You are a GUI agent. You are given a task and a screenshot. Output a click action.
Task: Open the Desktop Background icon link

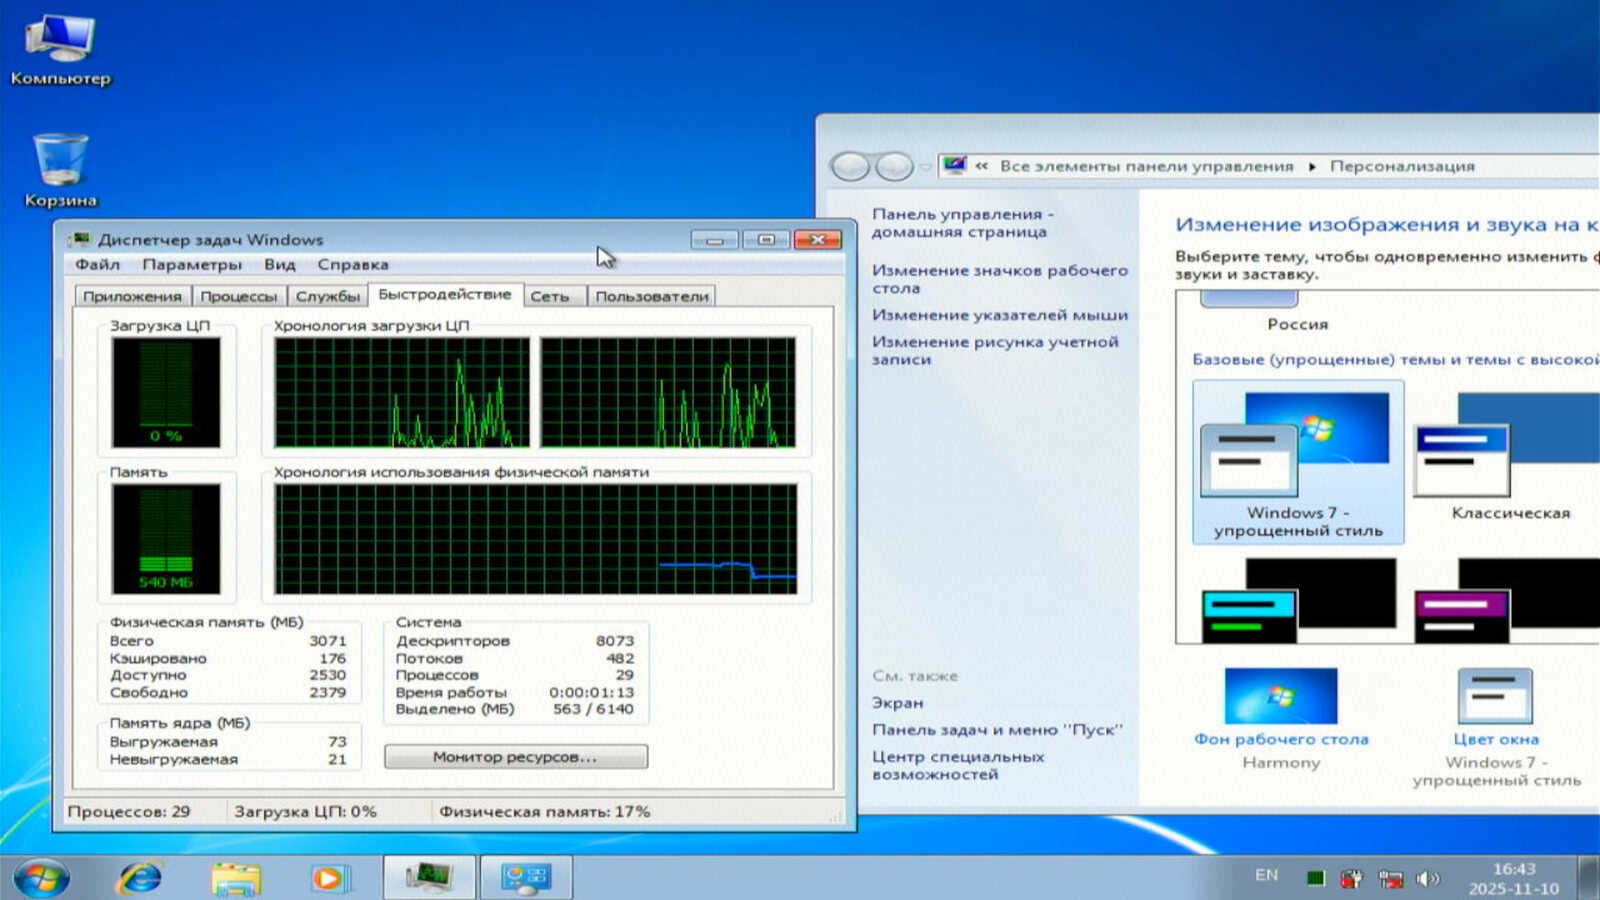[x=1280, y=697]
